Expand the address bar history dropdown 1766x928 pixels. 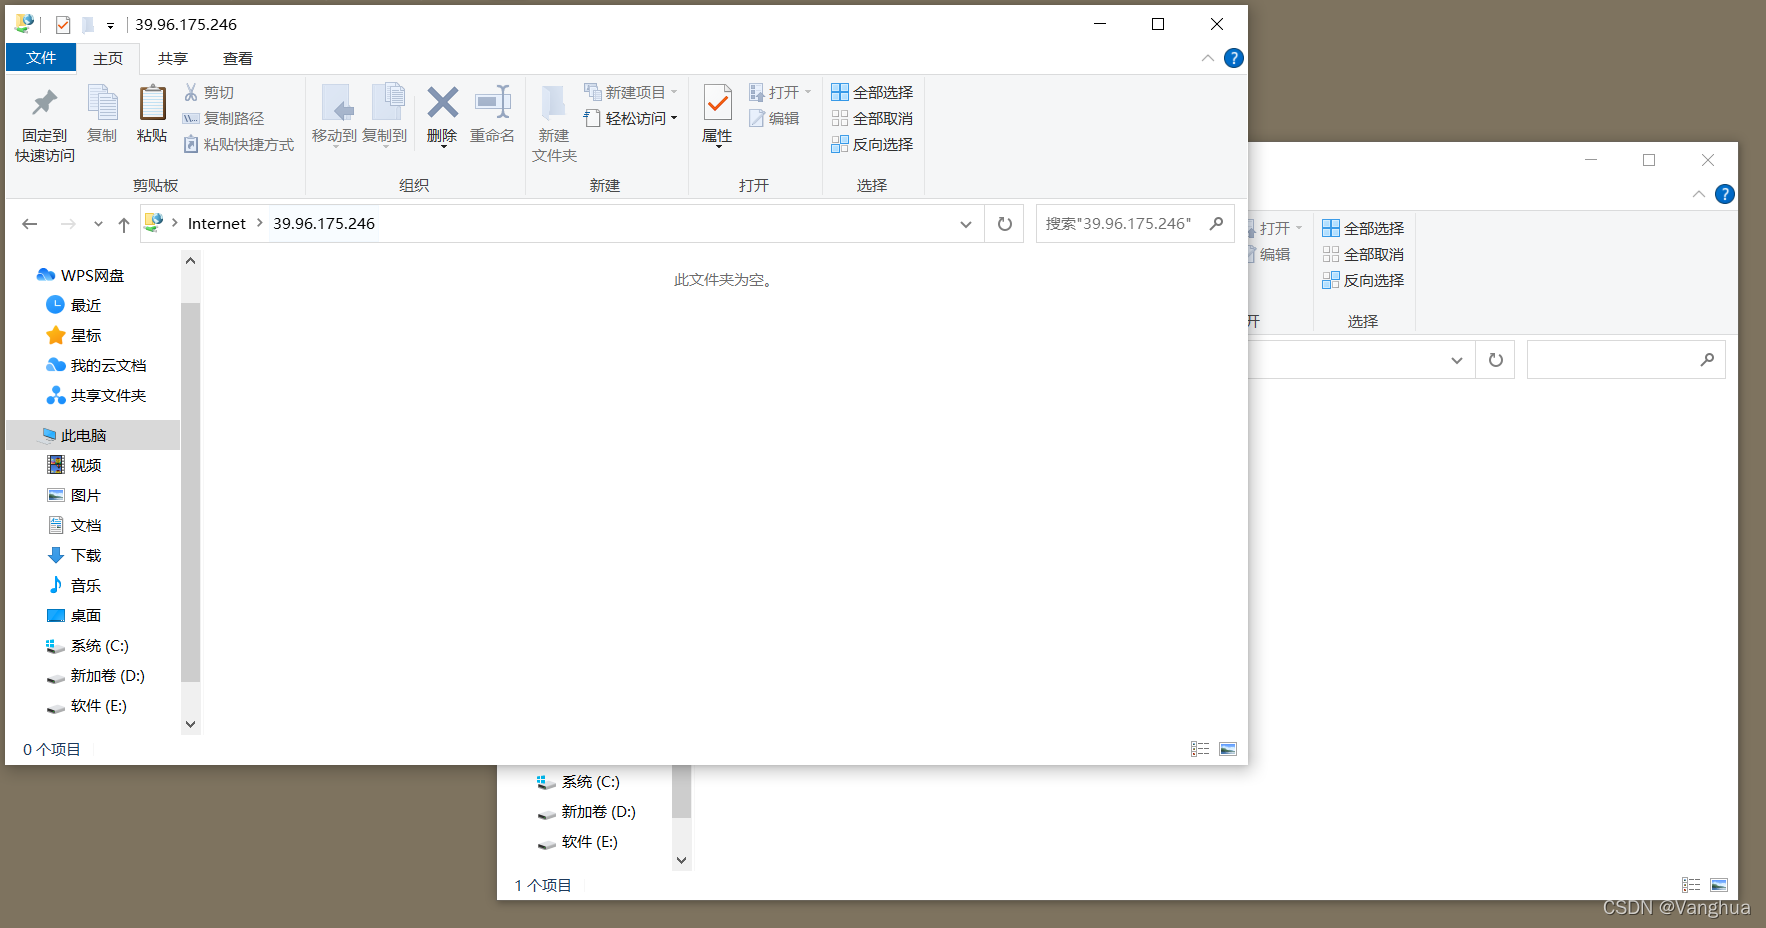click(x=966, y=224)
